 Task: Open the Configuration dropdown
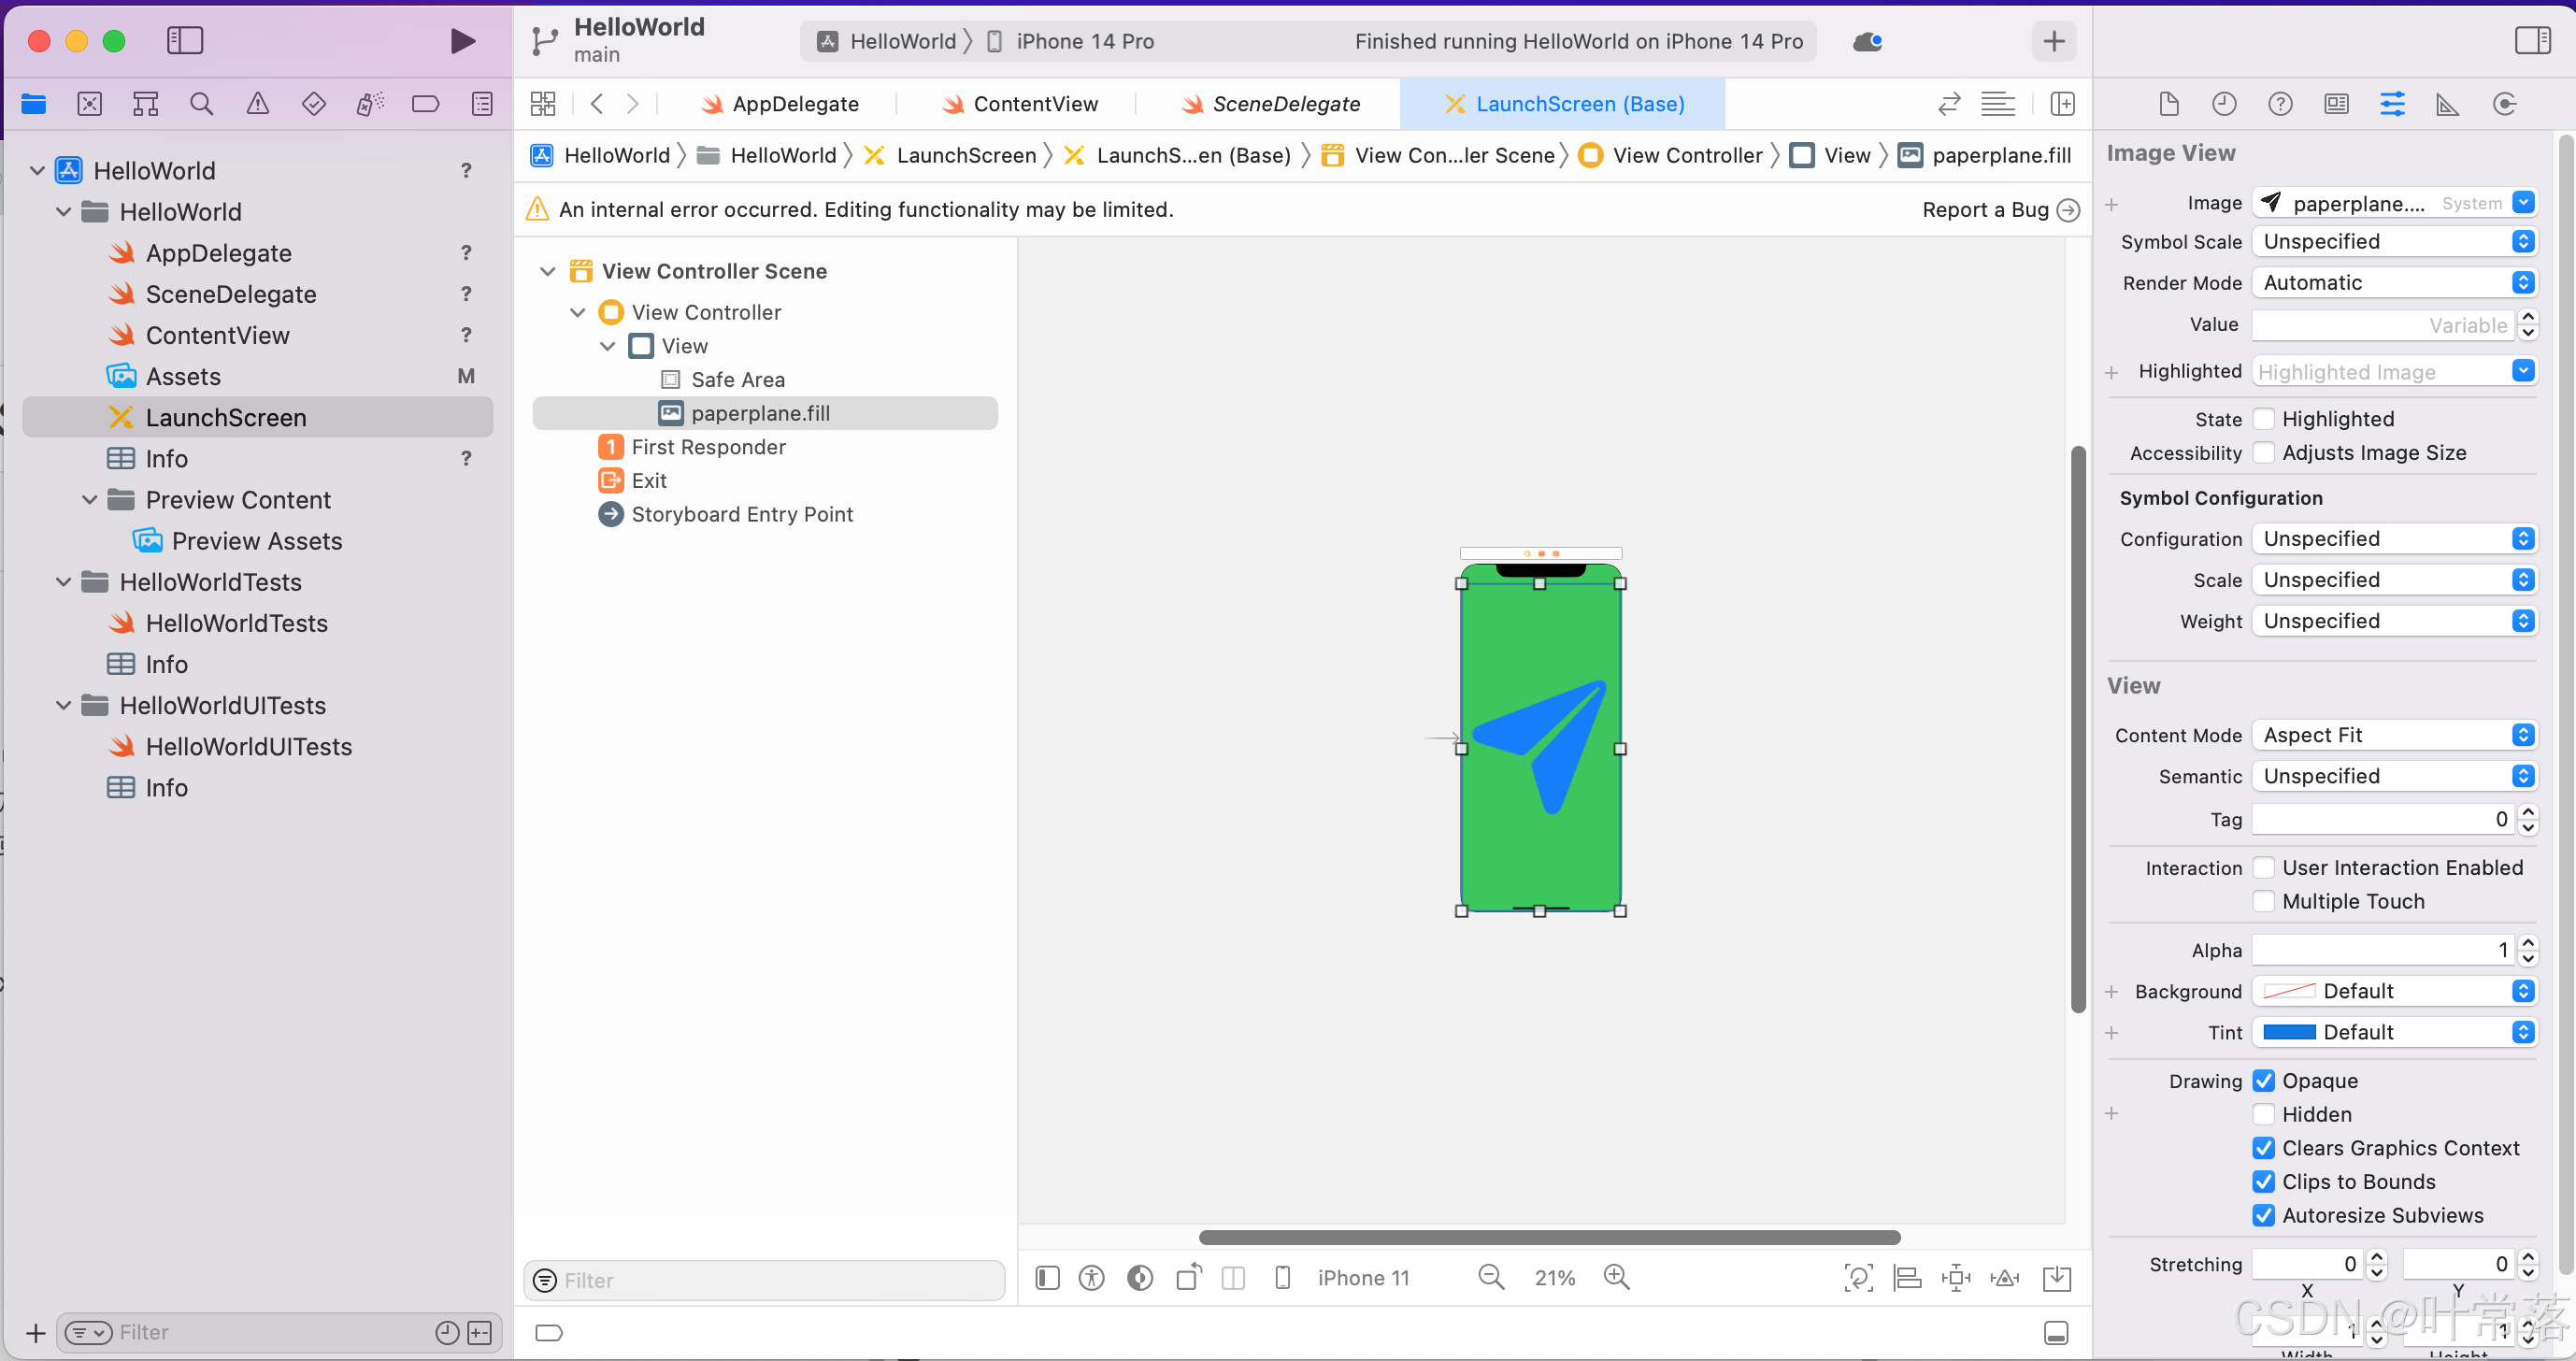point(2394,539)
